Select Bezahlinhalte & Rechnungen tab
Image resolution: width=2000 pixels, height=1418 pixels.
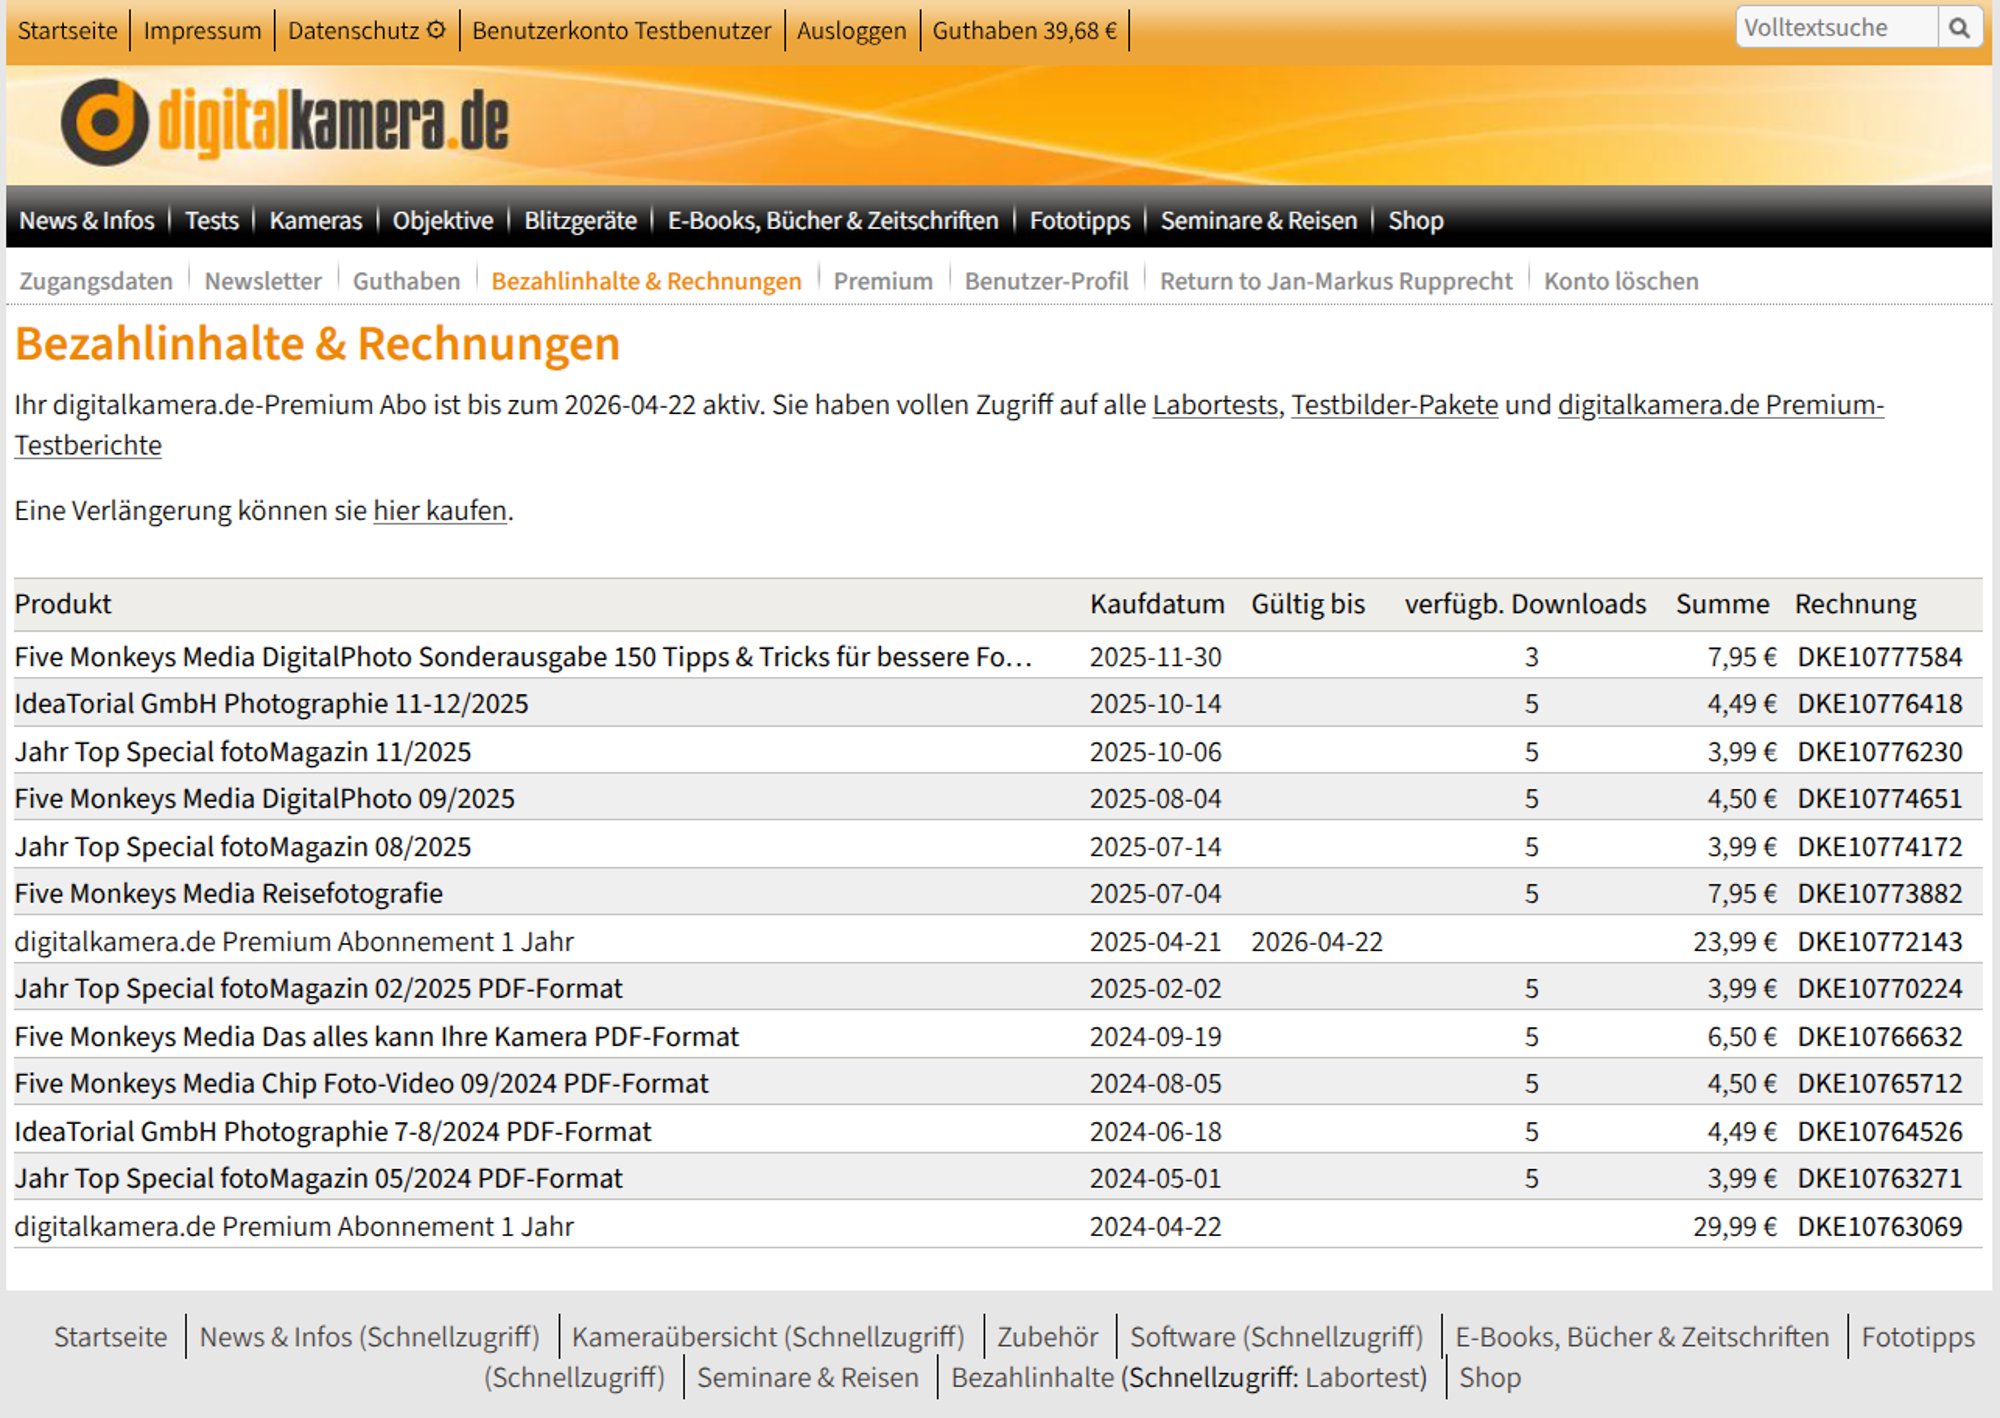(x=647, y=281)
